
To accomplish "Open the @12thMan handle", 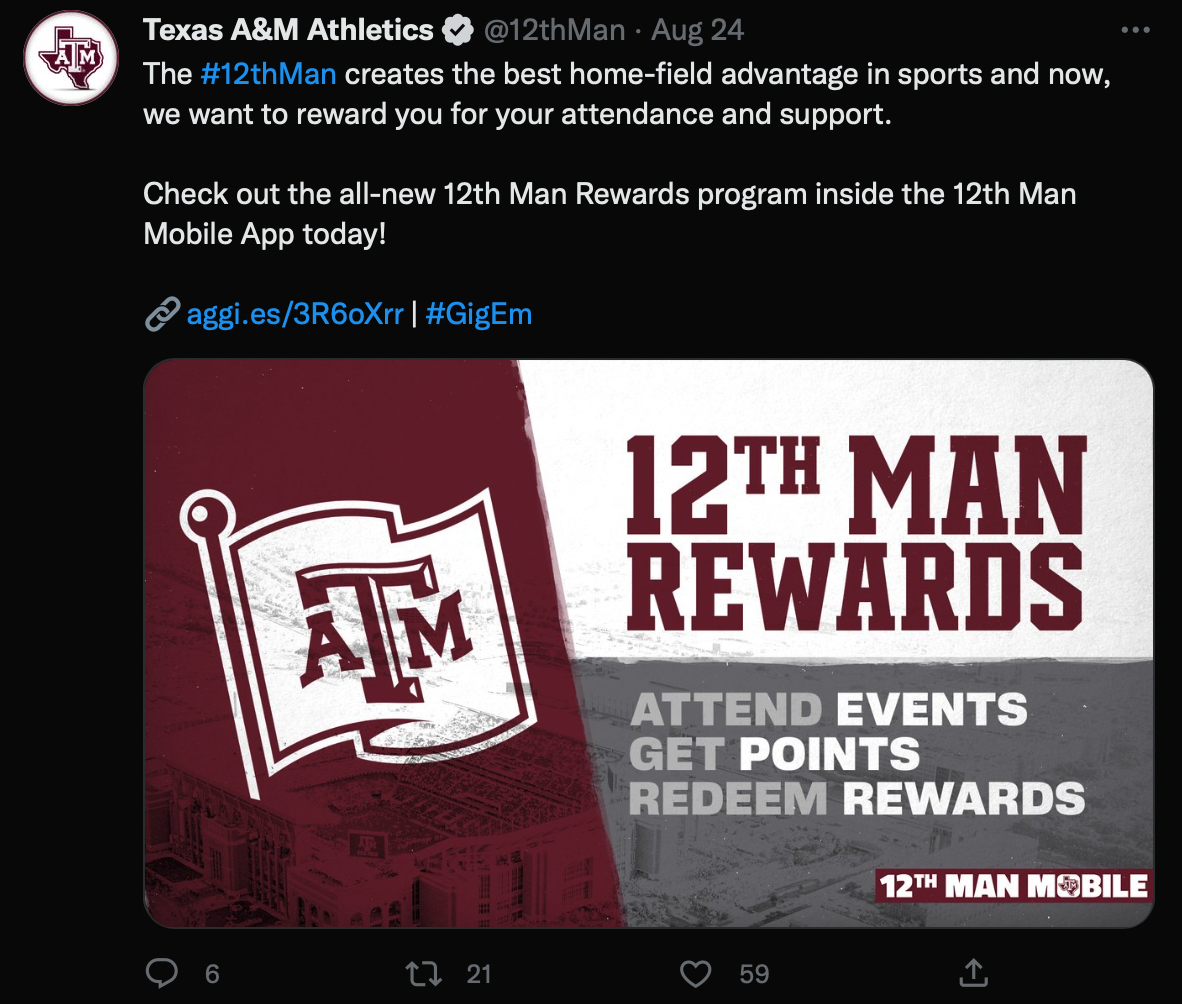I will click(x=554, y=30).
